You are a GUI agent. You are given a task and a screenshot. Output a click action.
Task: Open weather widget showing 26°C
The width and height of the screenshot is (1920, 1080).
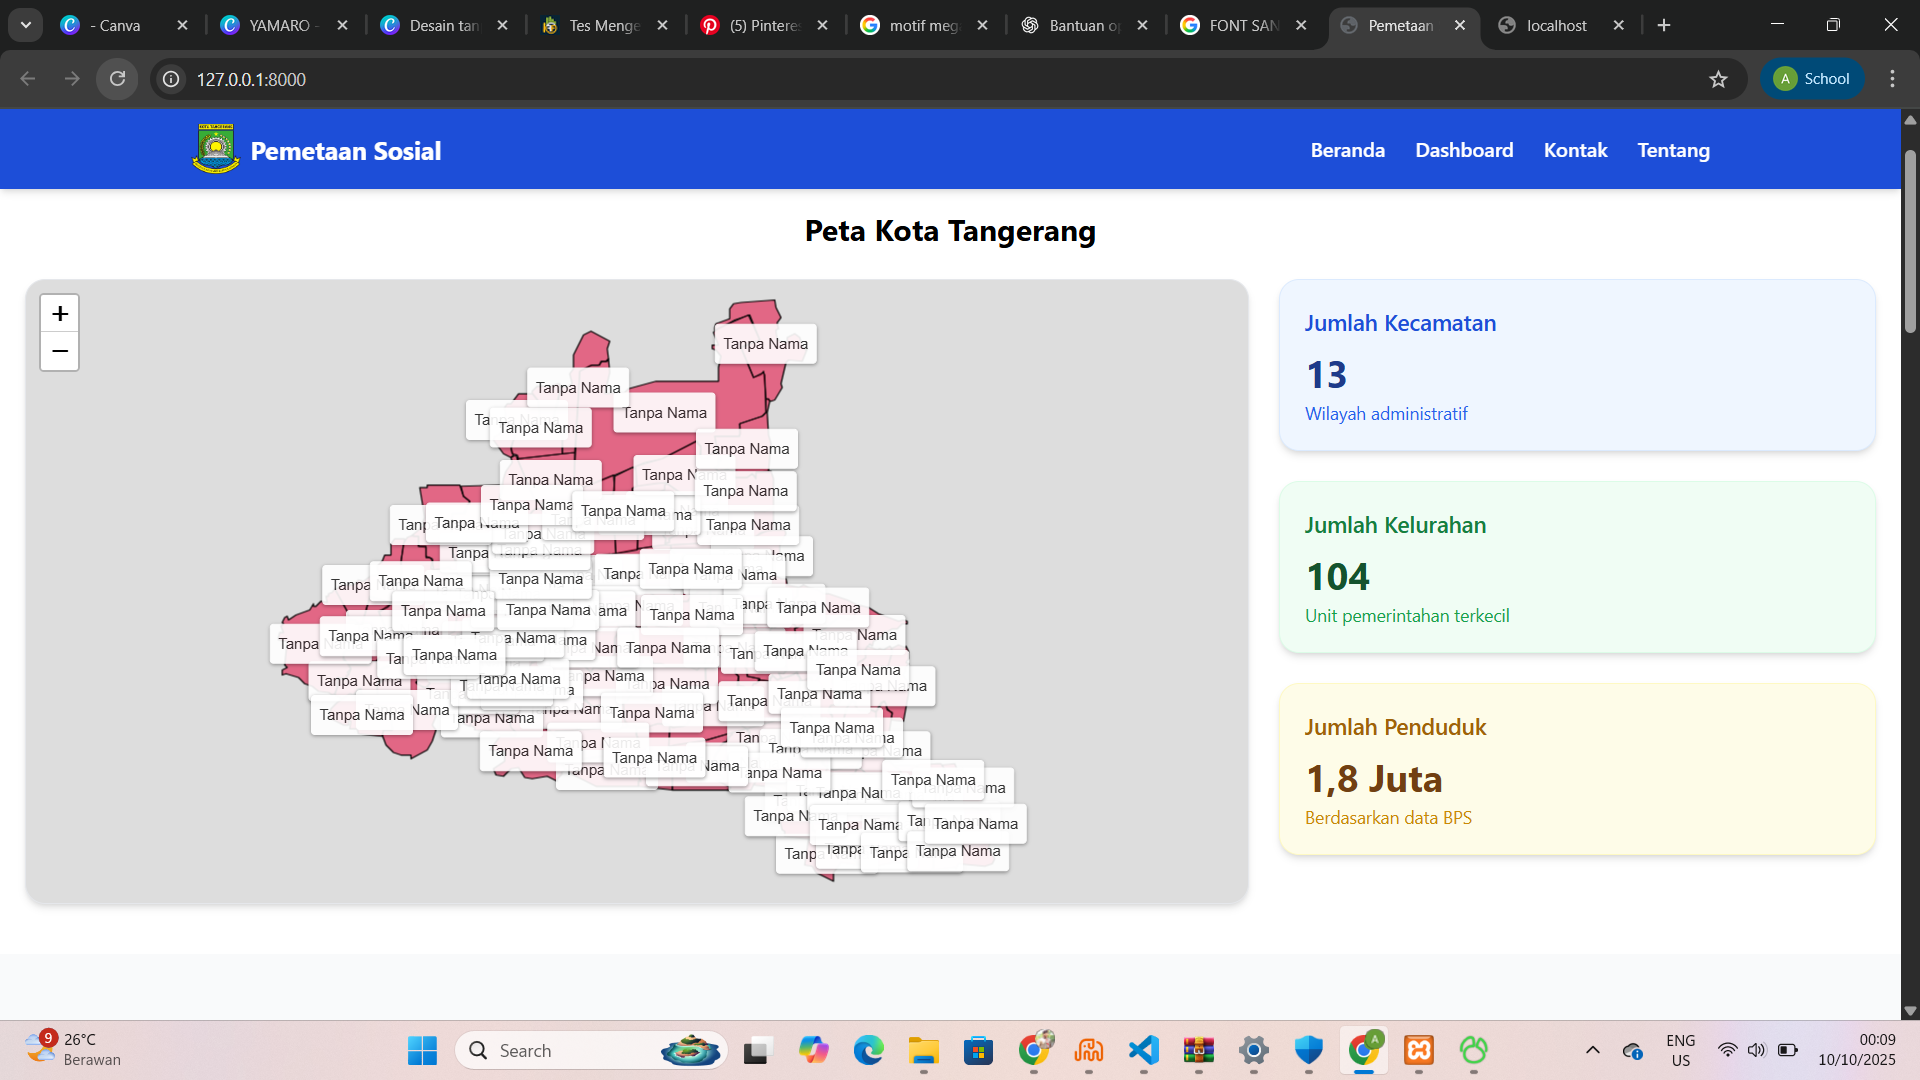74,1050
